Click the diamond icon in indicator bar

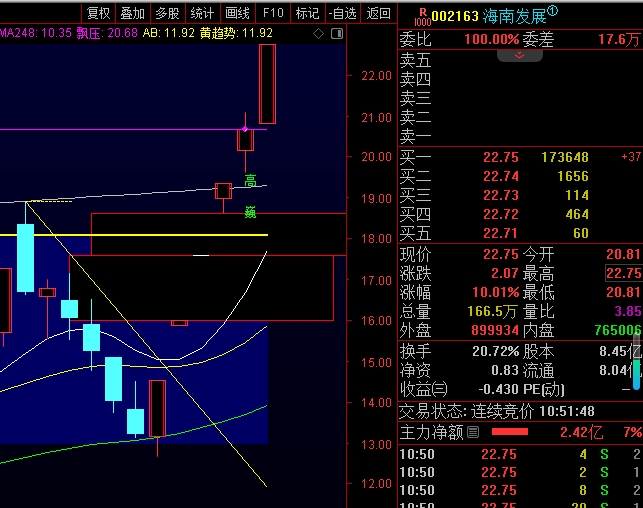point(318,34)
